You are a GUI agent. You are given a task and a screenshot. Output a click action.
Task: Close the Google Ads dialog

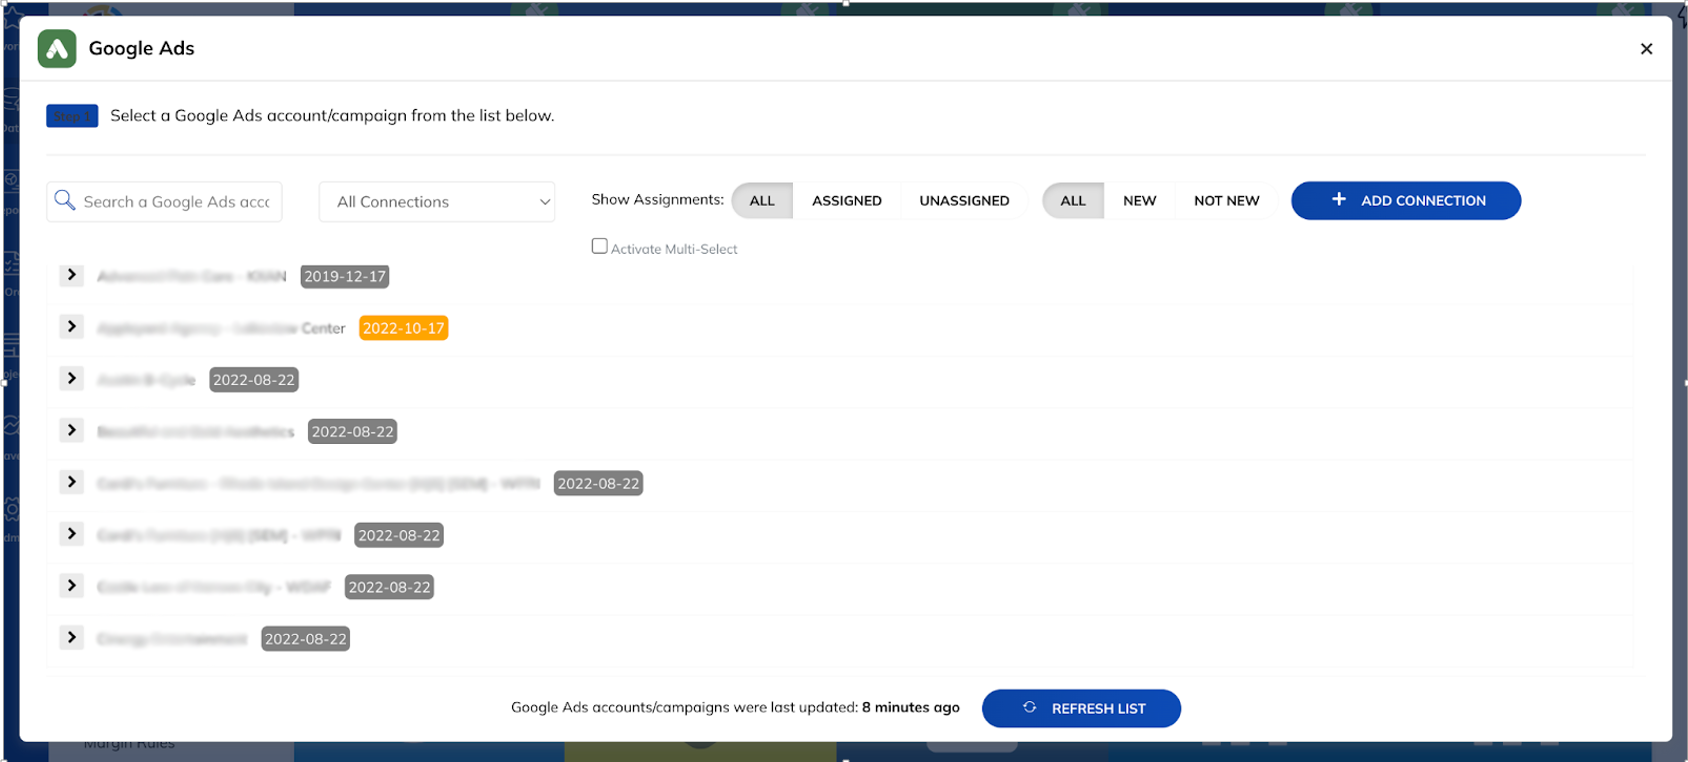(1646, 49)
